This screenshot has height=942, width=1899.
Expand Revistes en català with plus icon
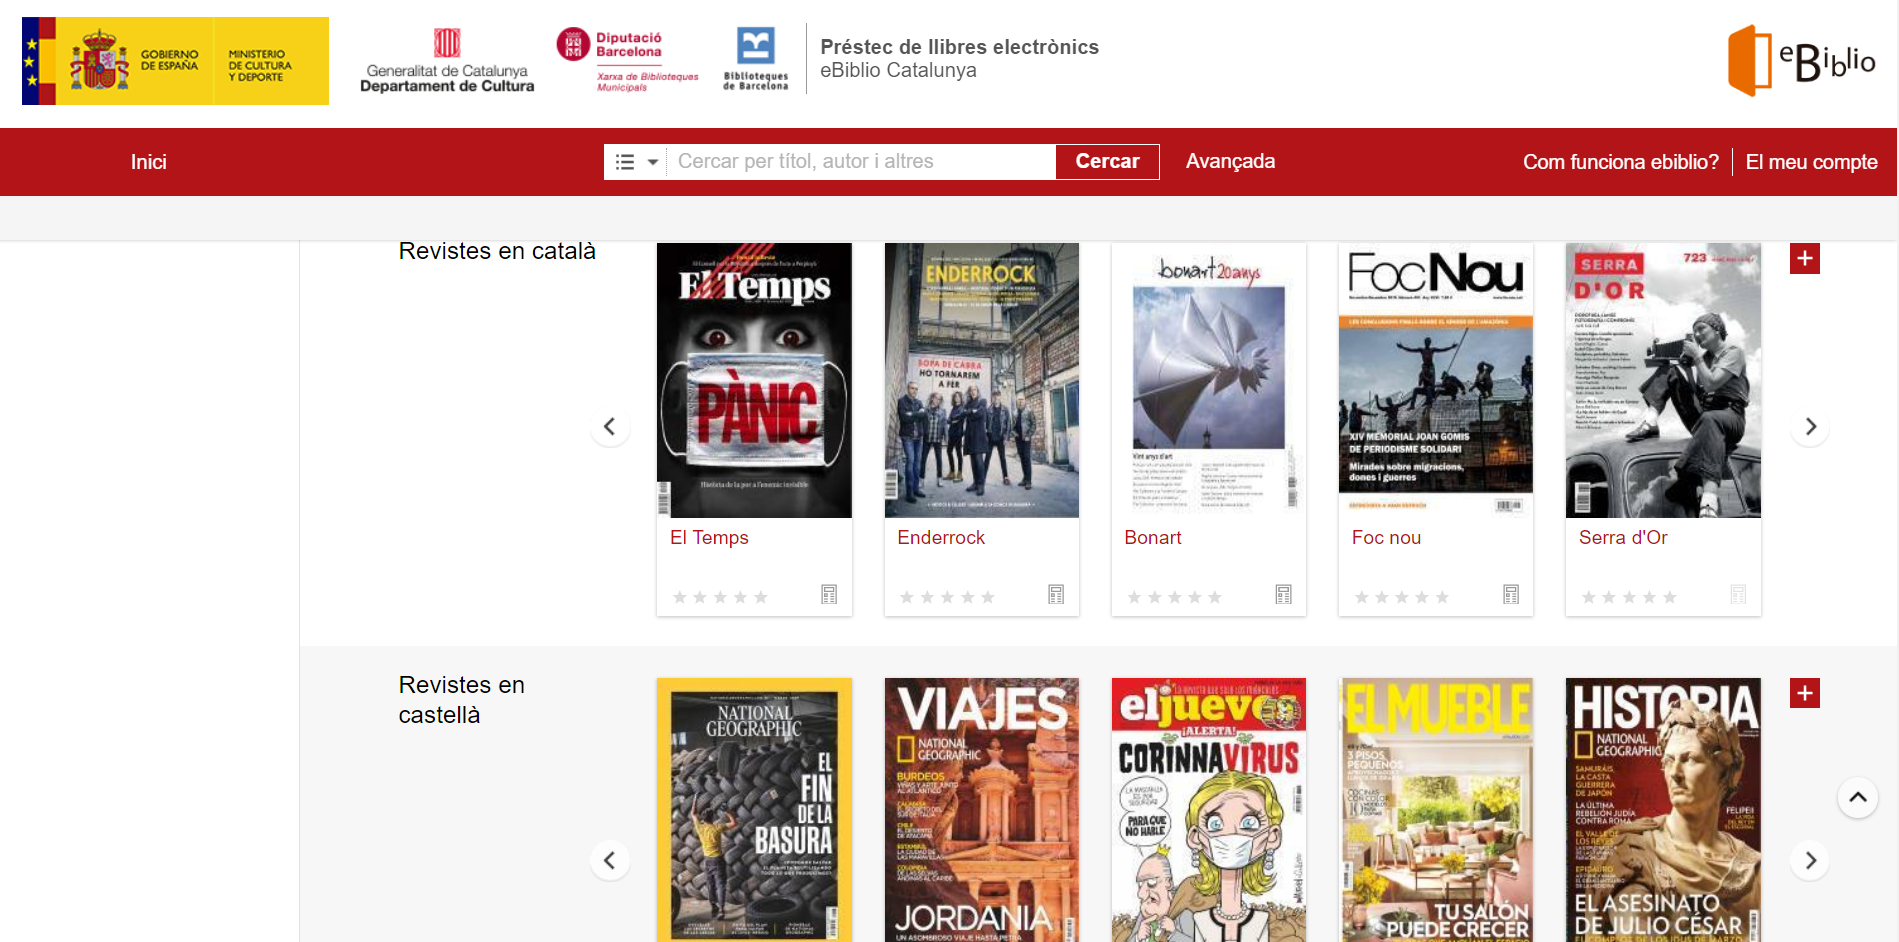(x=1804, y=259)
